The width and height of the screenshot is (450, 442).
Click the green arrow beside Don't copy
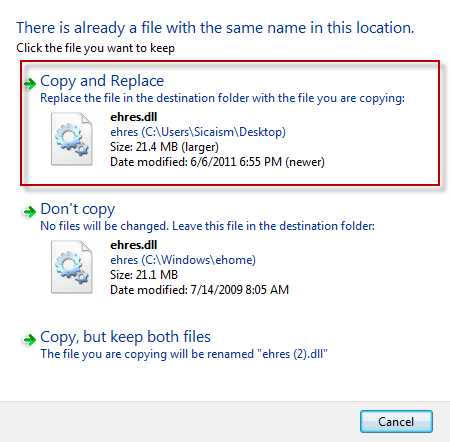point(30,211)
